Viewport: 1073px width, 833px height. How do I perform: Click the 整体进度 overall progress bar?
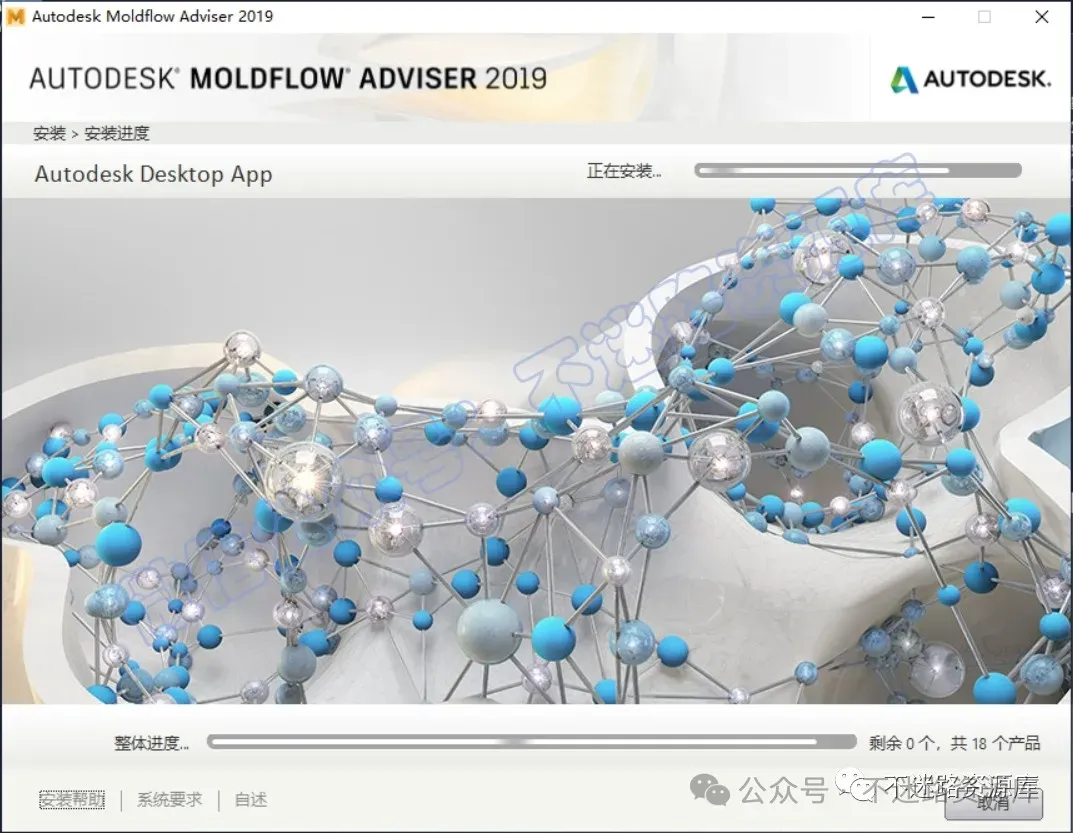click(532, 742)
